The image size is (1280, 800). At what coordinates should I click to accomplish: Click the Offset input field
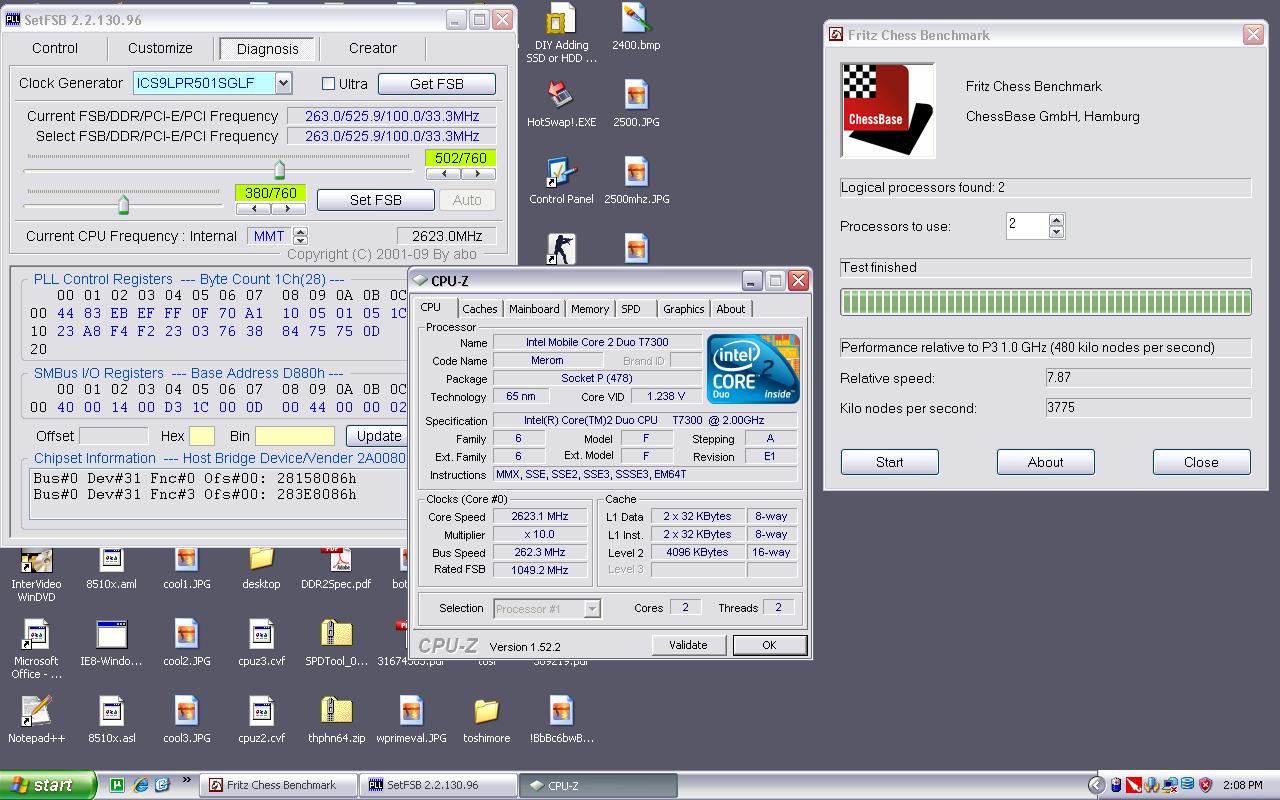pyautogui.click(x=114, y=436)
